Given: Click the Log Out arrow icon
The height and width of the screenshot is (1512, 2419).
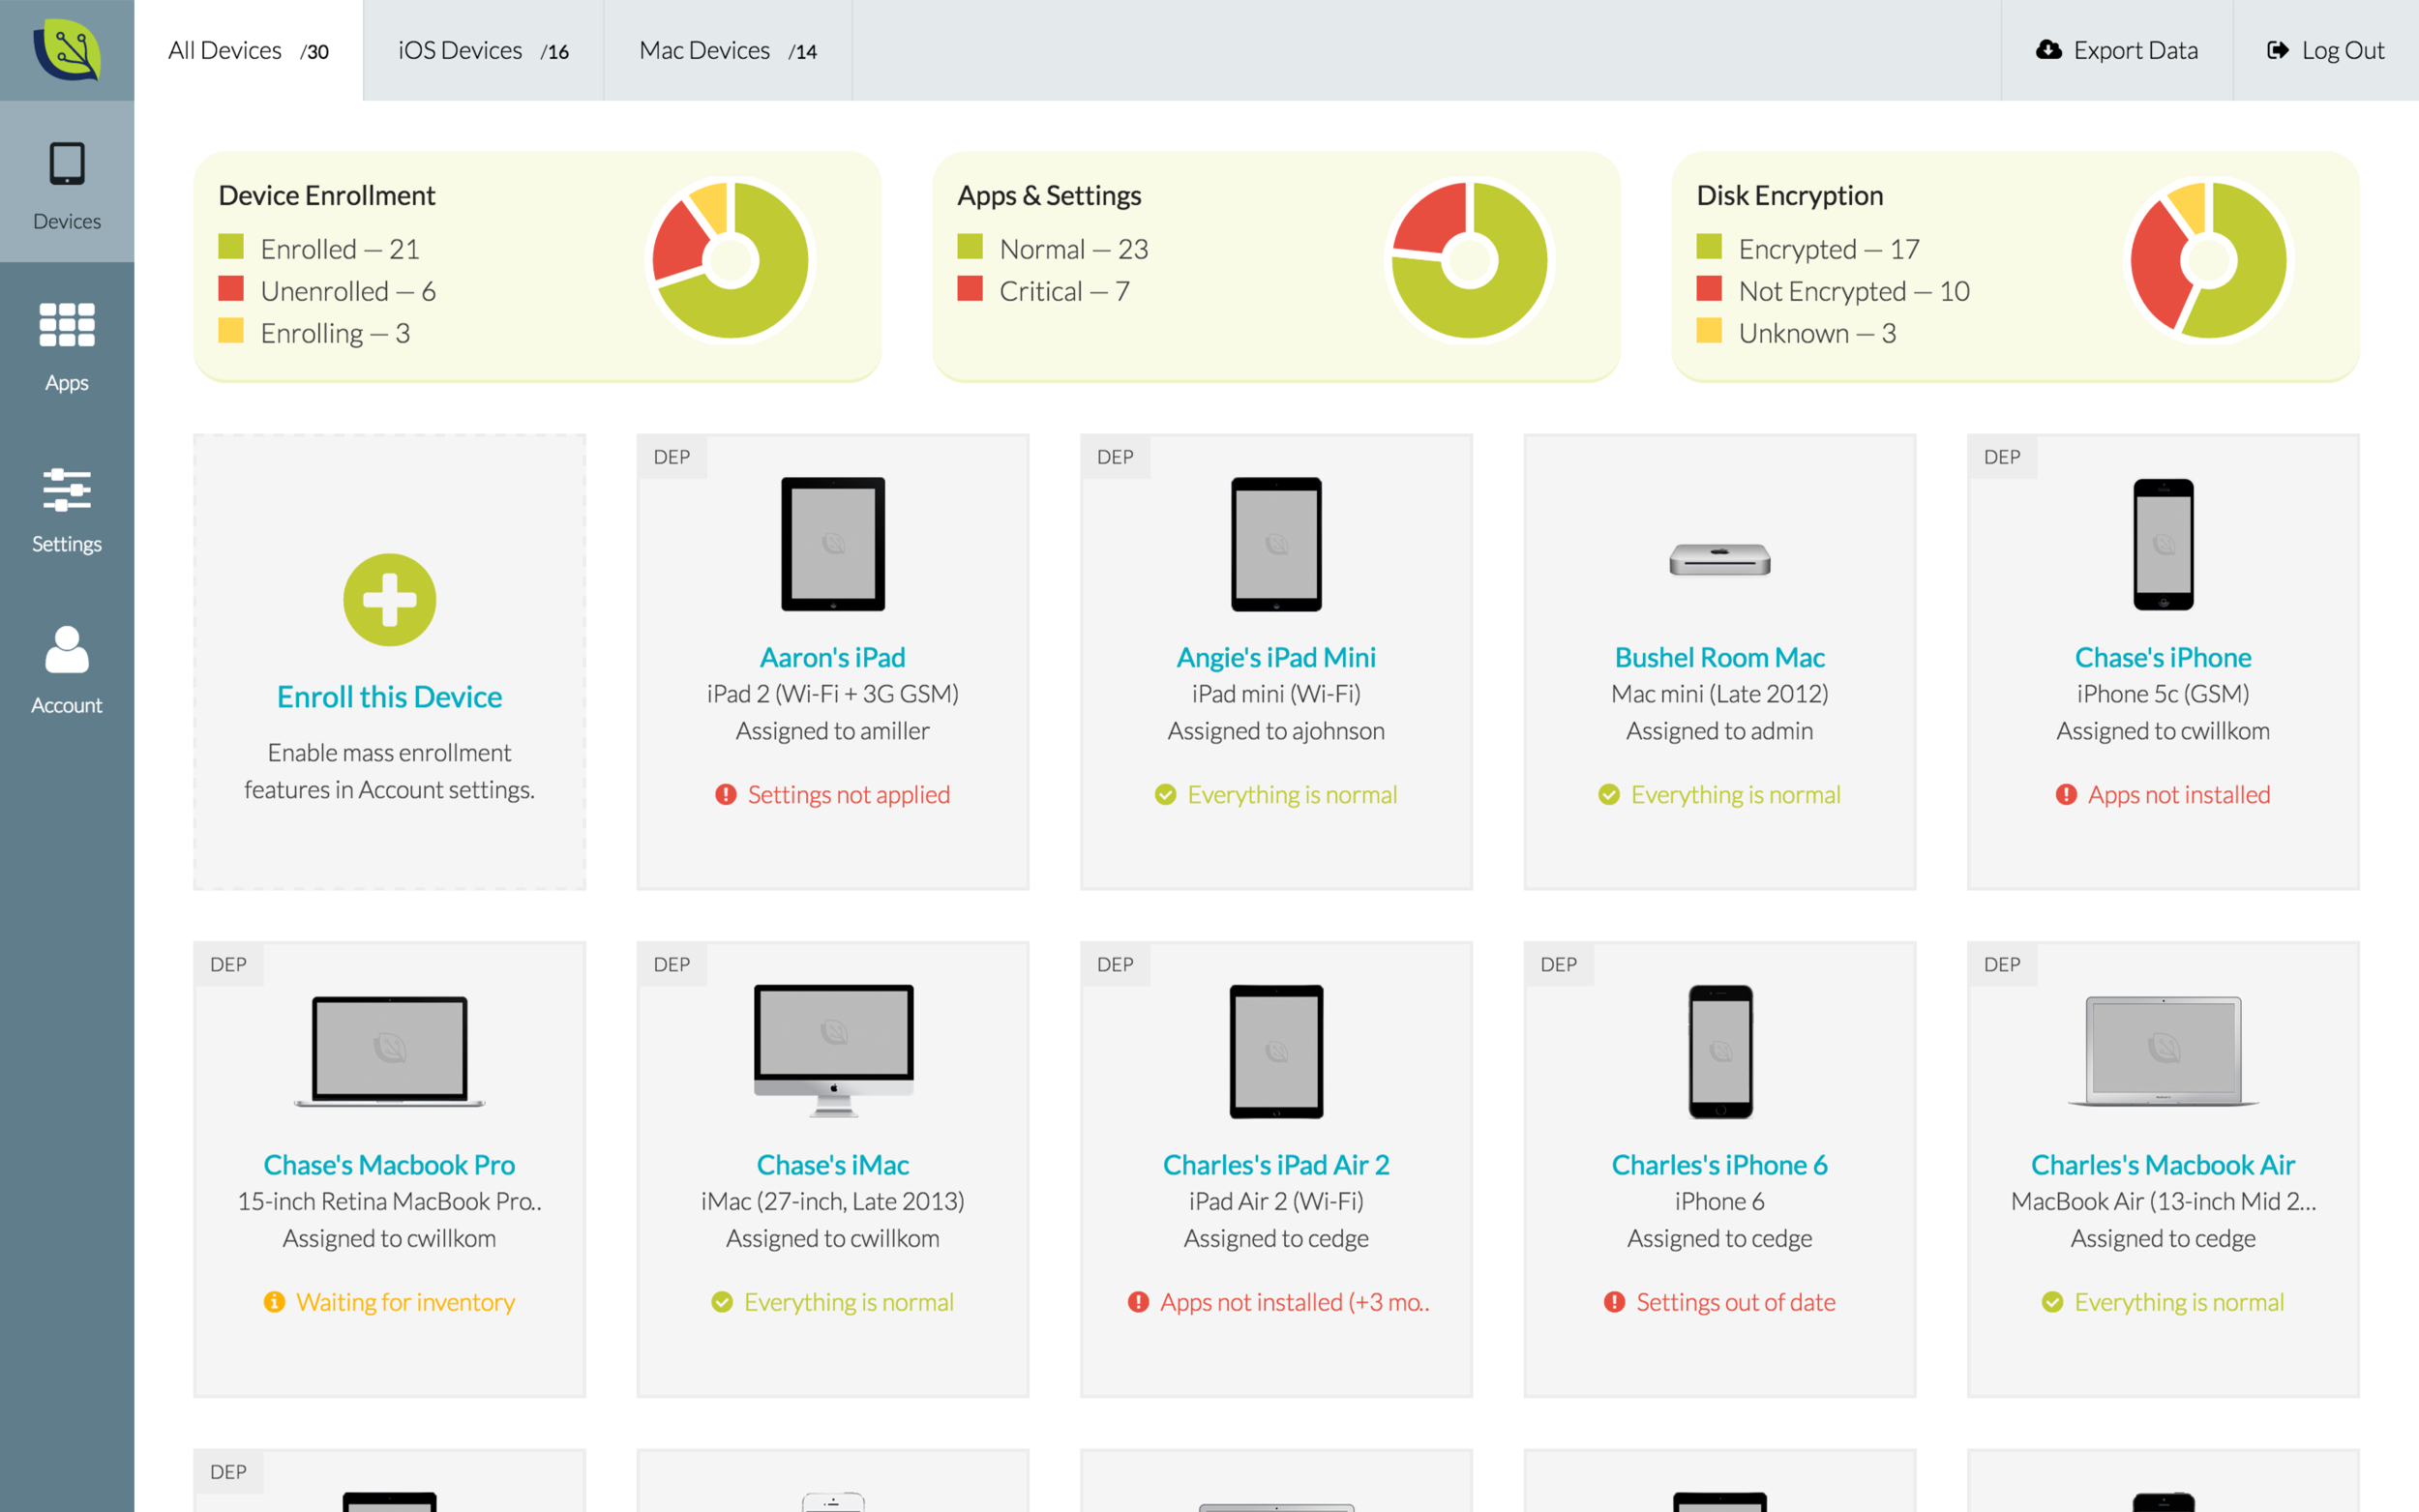Looking at the screenshot, I should click(x=2277, y=50).
